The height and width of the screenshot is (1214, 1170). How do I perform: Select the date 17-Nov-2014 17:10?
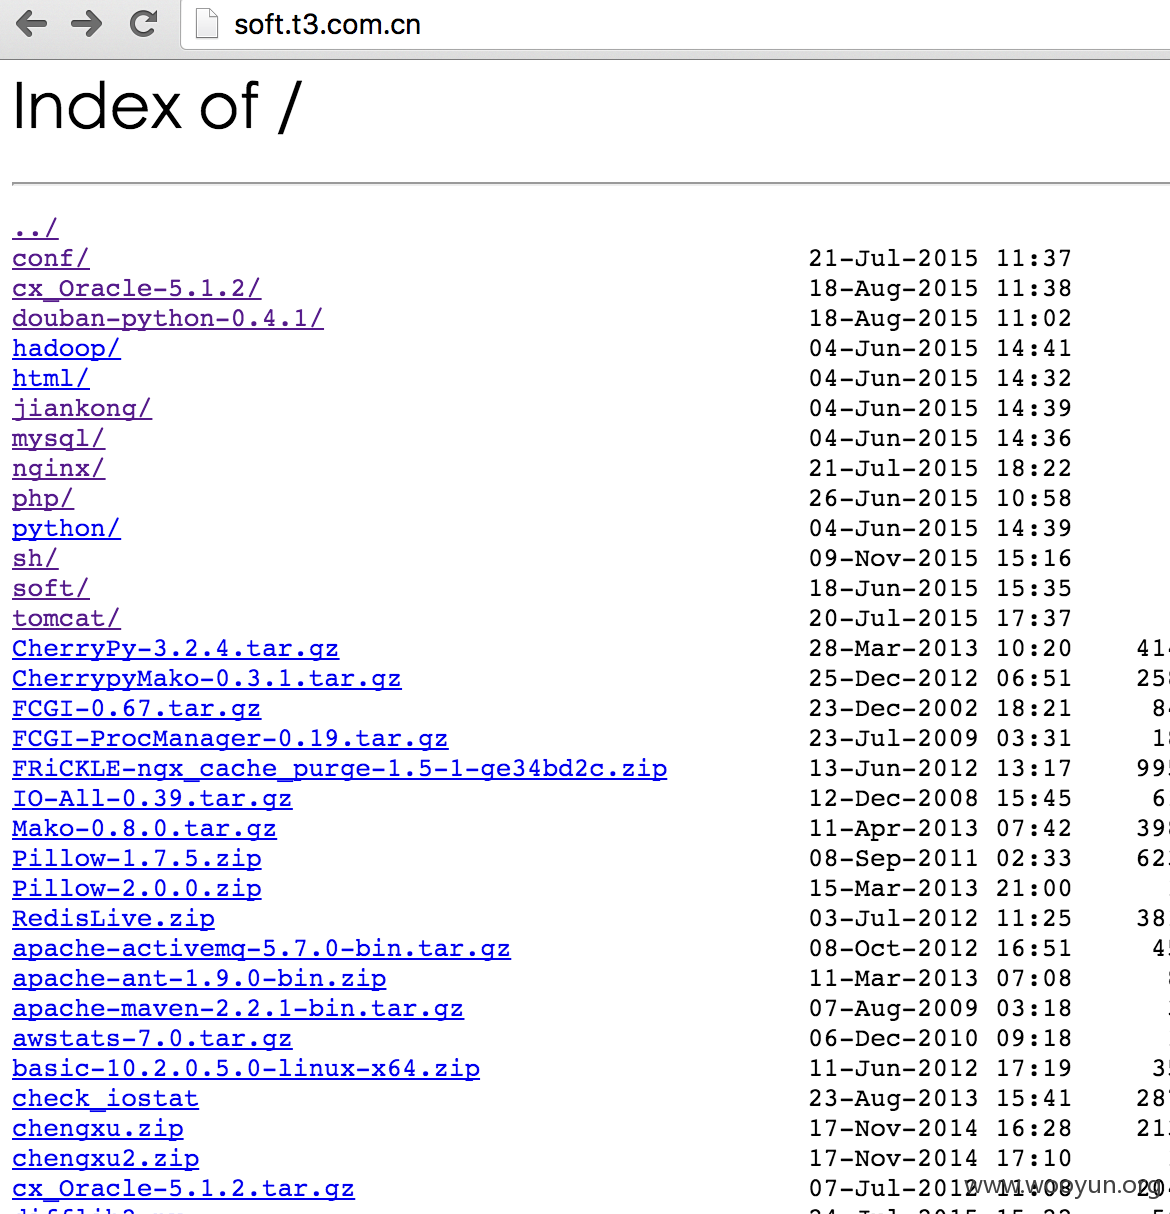coord(940,1158)
